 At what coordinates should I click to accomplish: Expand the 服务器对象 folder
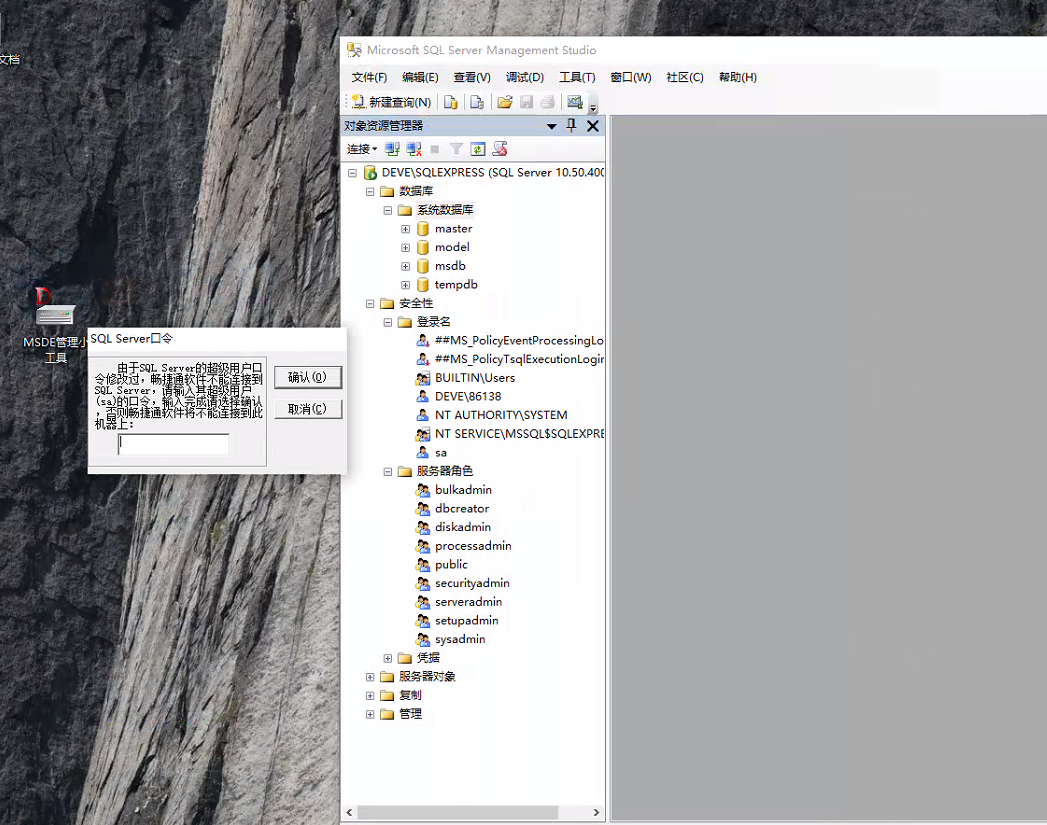click(370, 677)
